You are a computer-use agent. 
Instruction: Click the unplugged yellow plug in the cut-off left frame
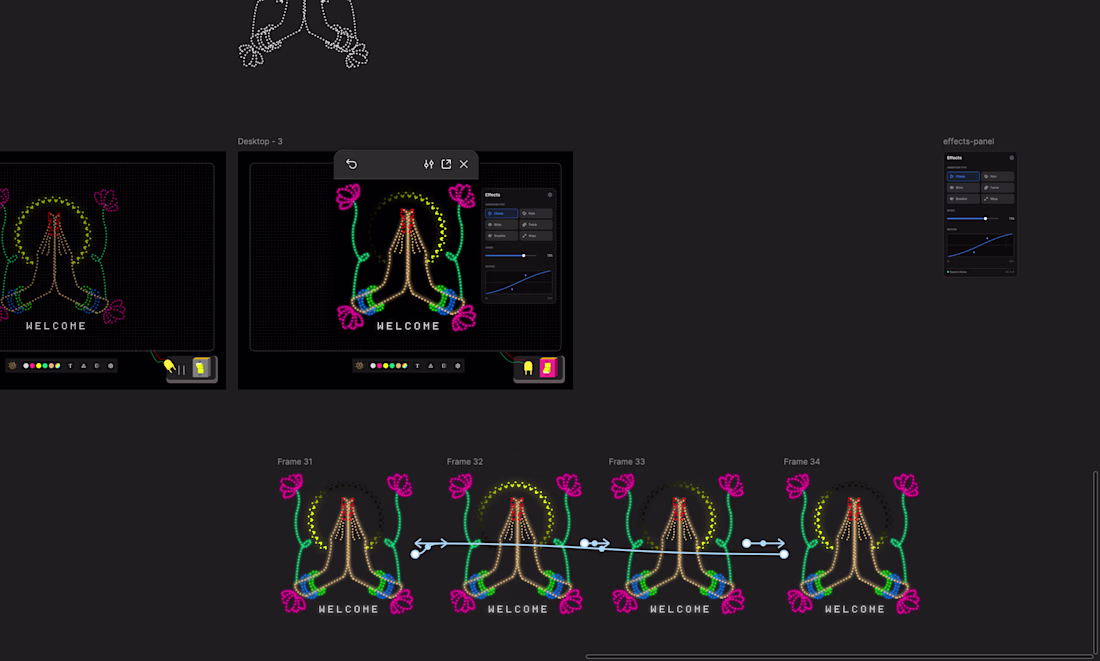coord(170,366)
